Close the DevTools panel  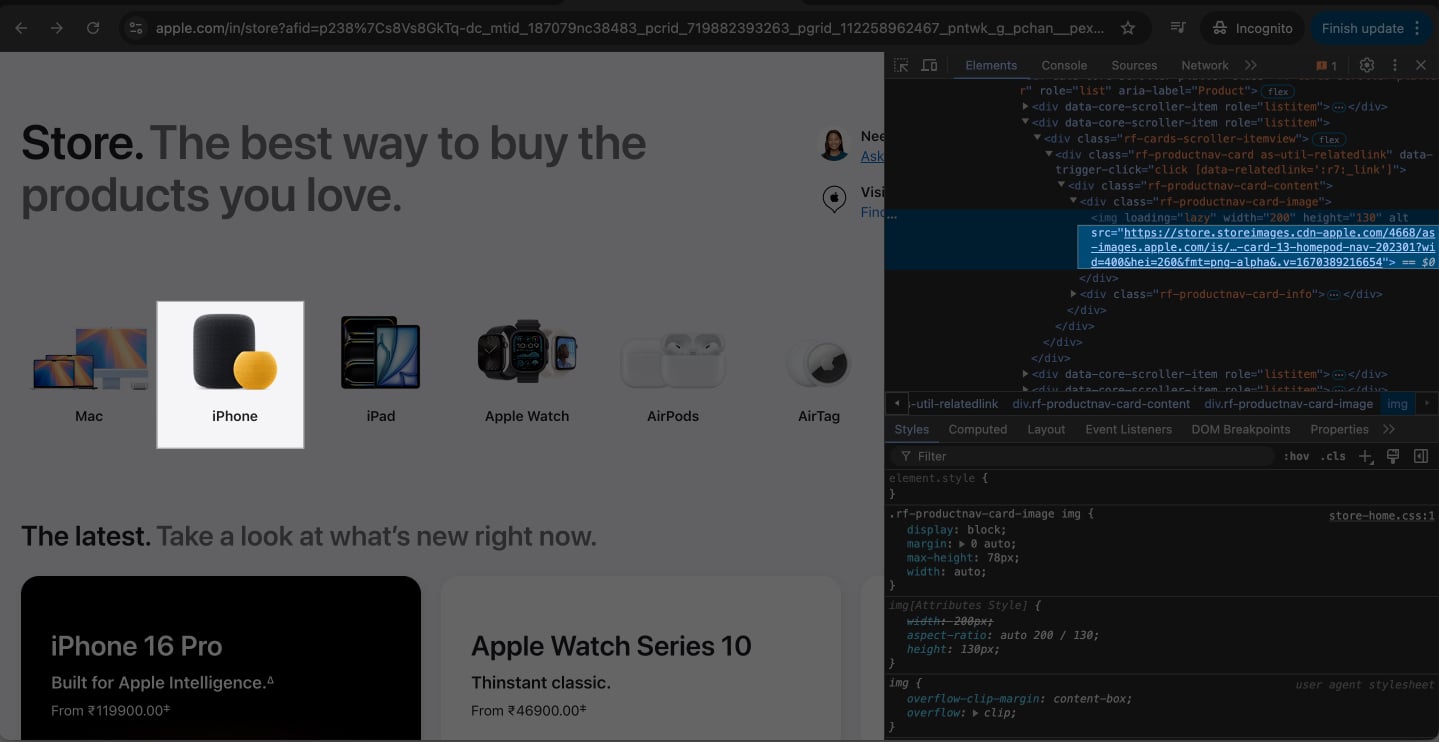1421,65
